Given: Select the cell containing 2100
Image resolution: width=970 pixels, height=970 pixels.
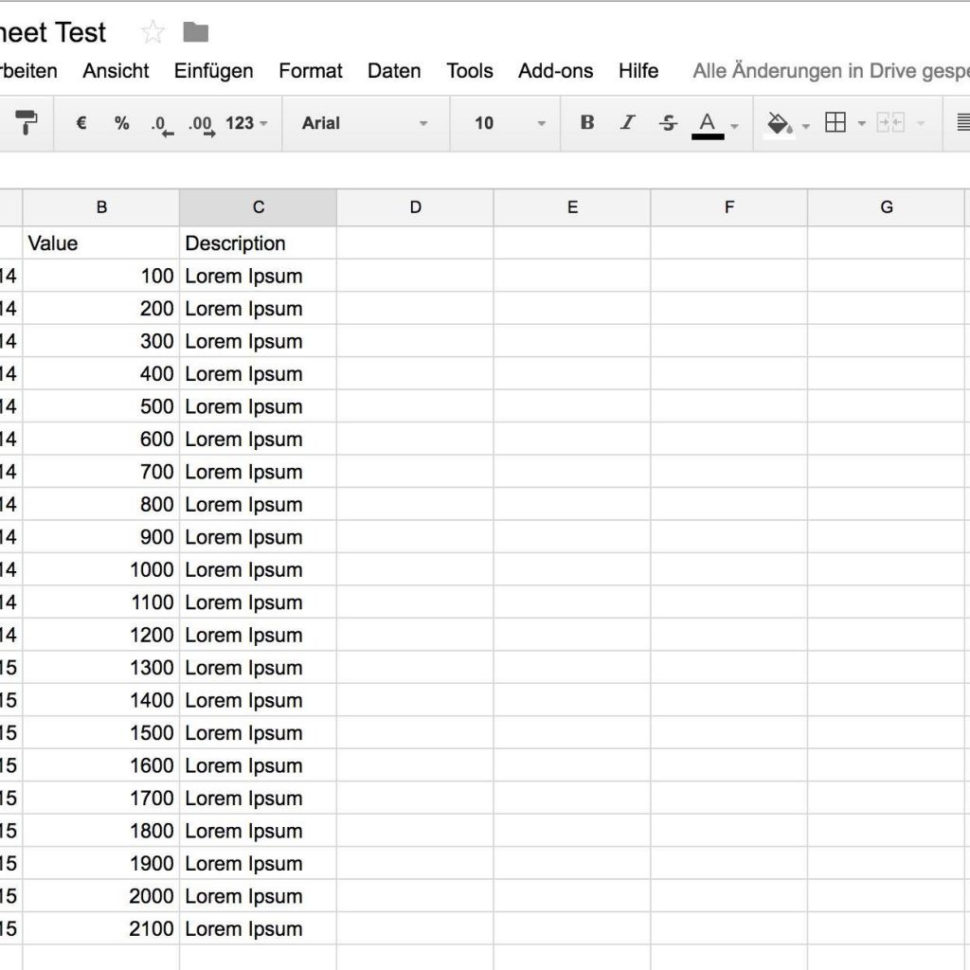Looking at the screenshot, I should tap(101, 929).
